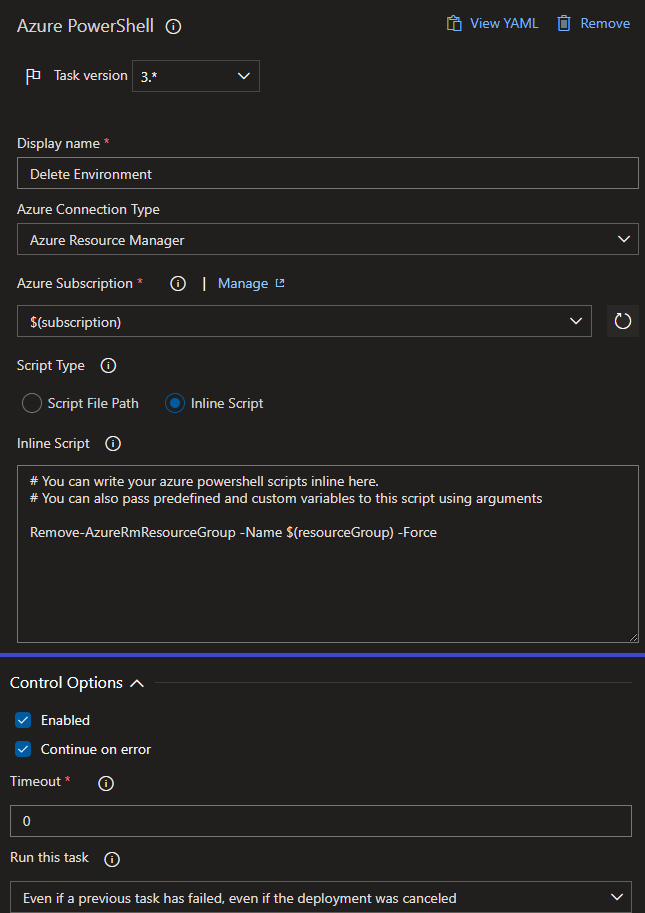Click the info icon beside Script Type
The height and width of the screenshot is (913, 645).
click(108, 366)
